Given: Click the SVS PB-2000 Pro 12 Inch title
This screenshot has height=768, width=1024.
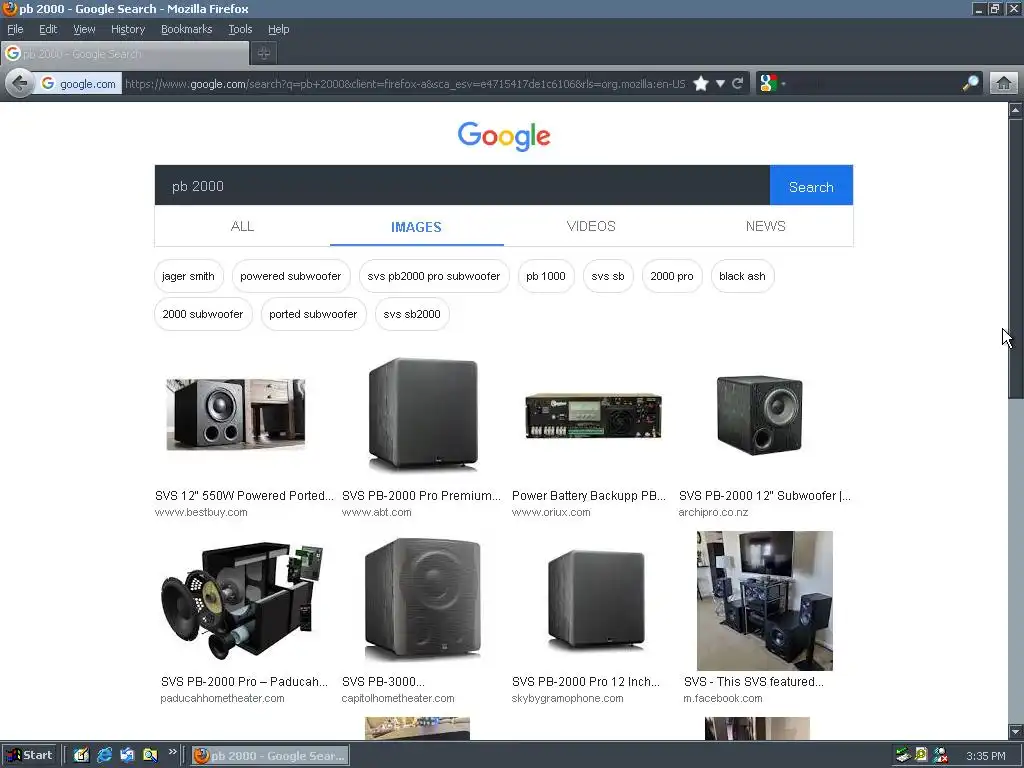Looking at the screenshot, I should tap(586, 681).
